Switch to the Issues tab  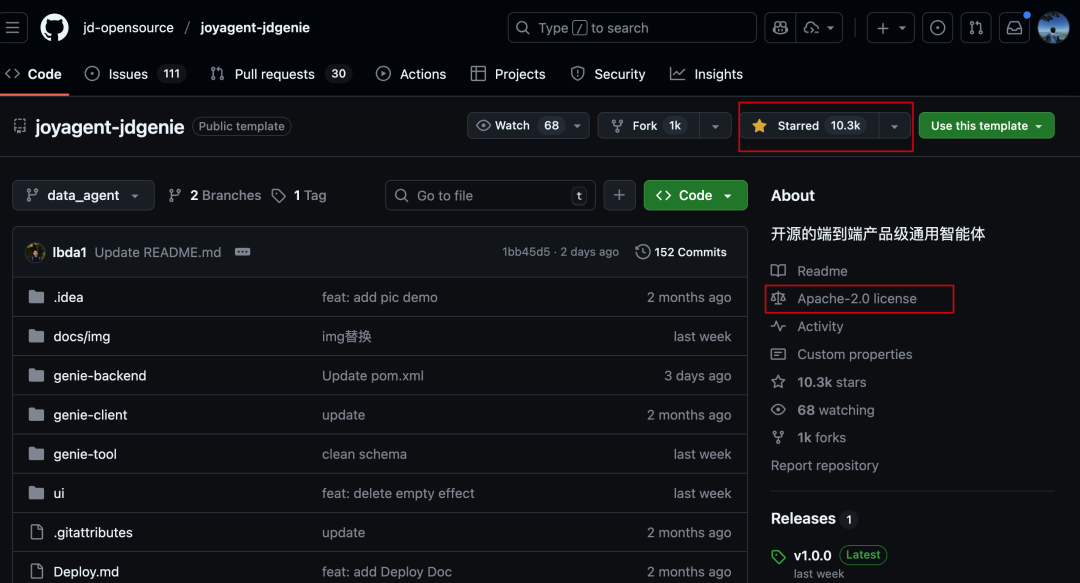(x=135, y=74)
